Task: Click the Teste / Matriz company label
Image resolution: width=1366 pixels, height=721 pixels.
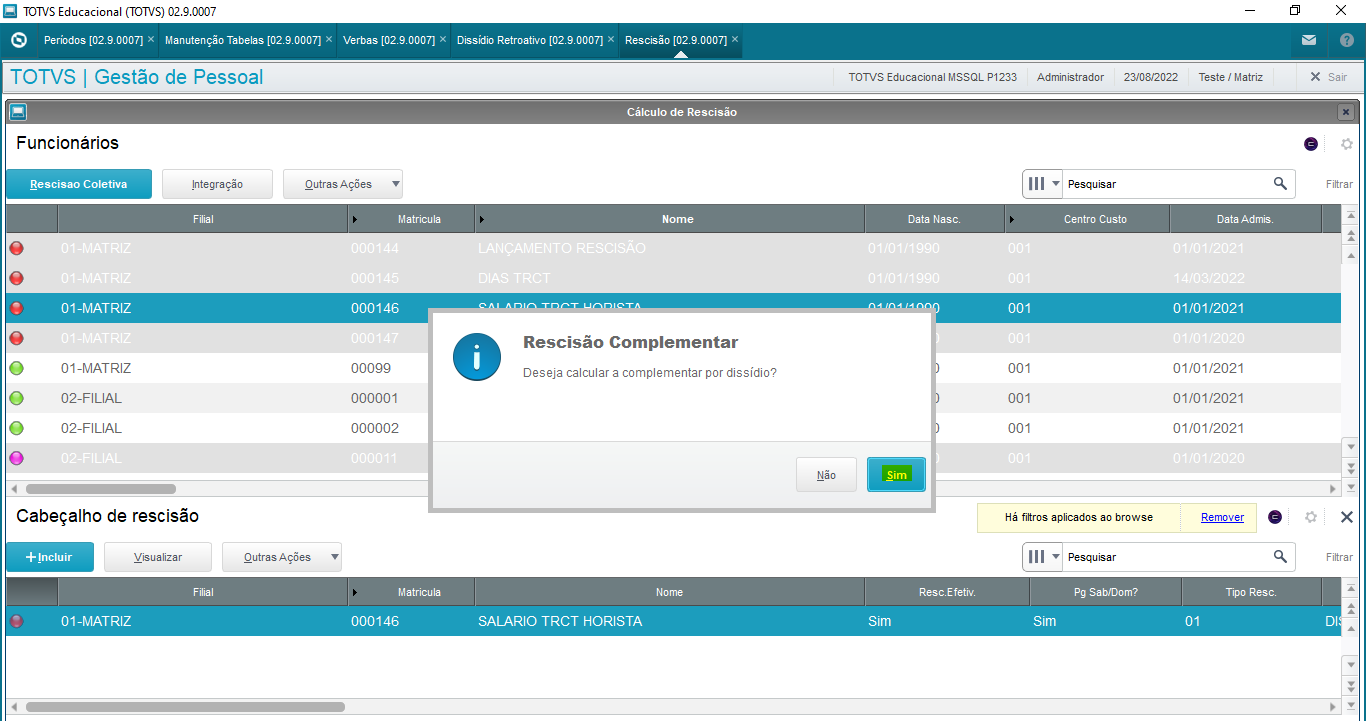Action: 1231,77
